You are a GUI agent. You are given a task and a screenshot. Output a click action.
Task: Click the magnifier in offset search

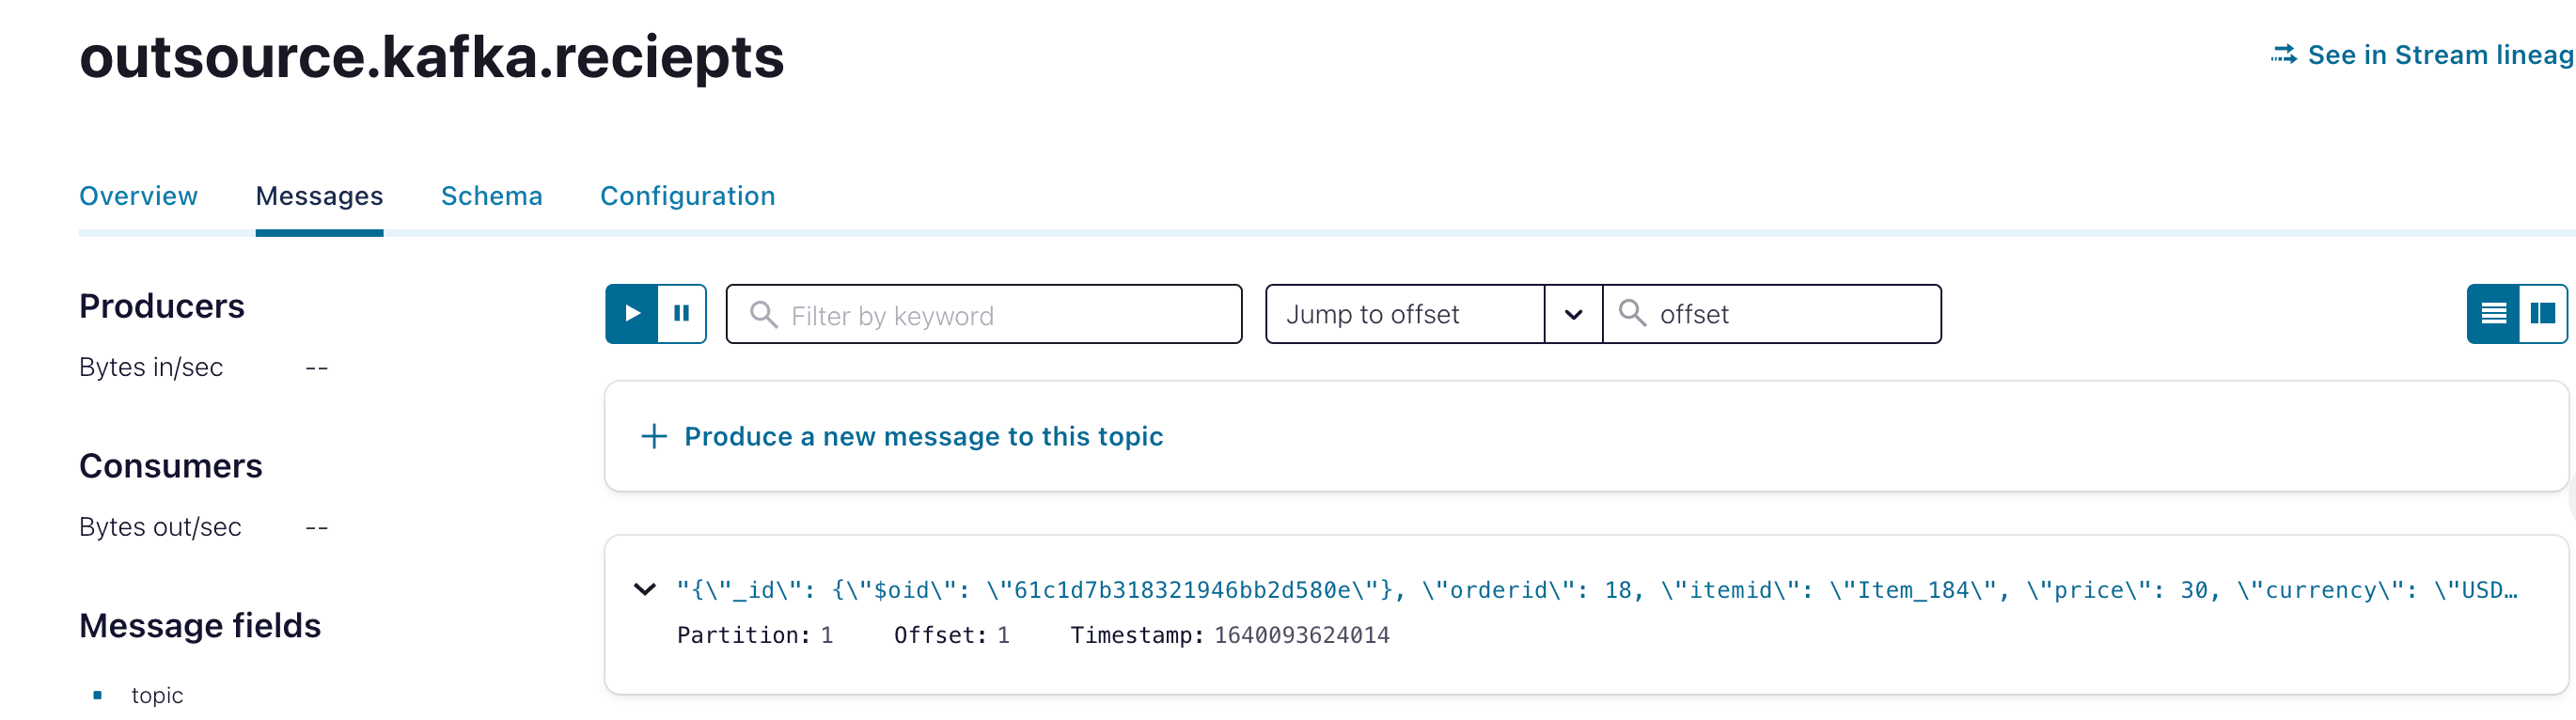click(1632, 313)
